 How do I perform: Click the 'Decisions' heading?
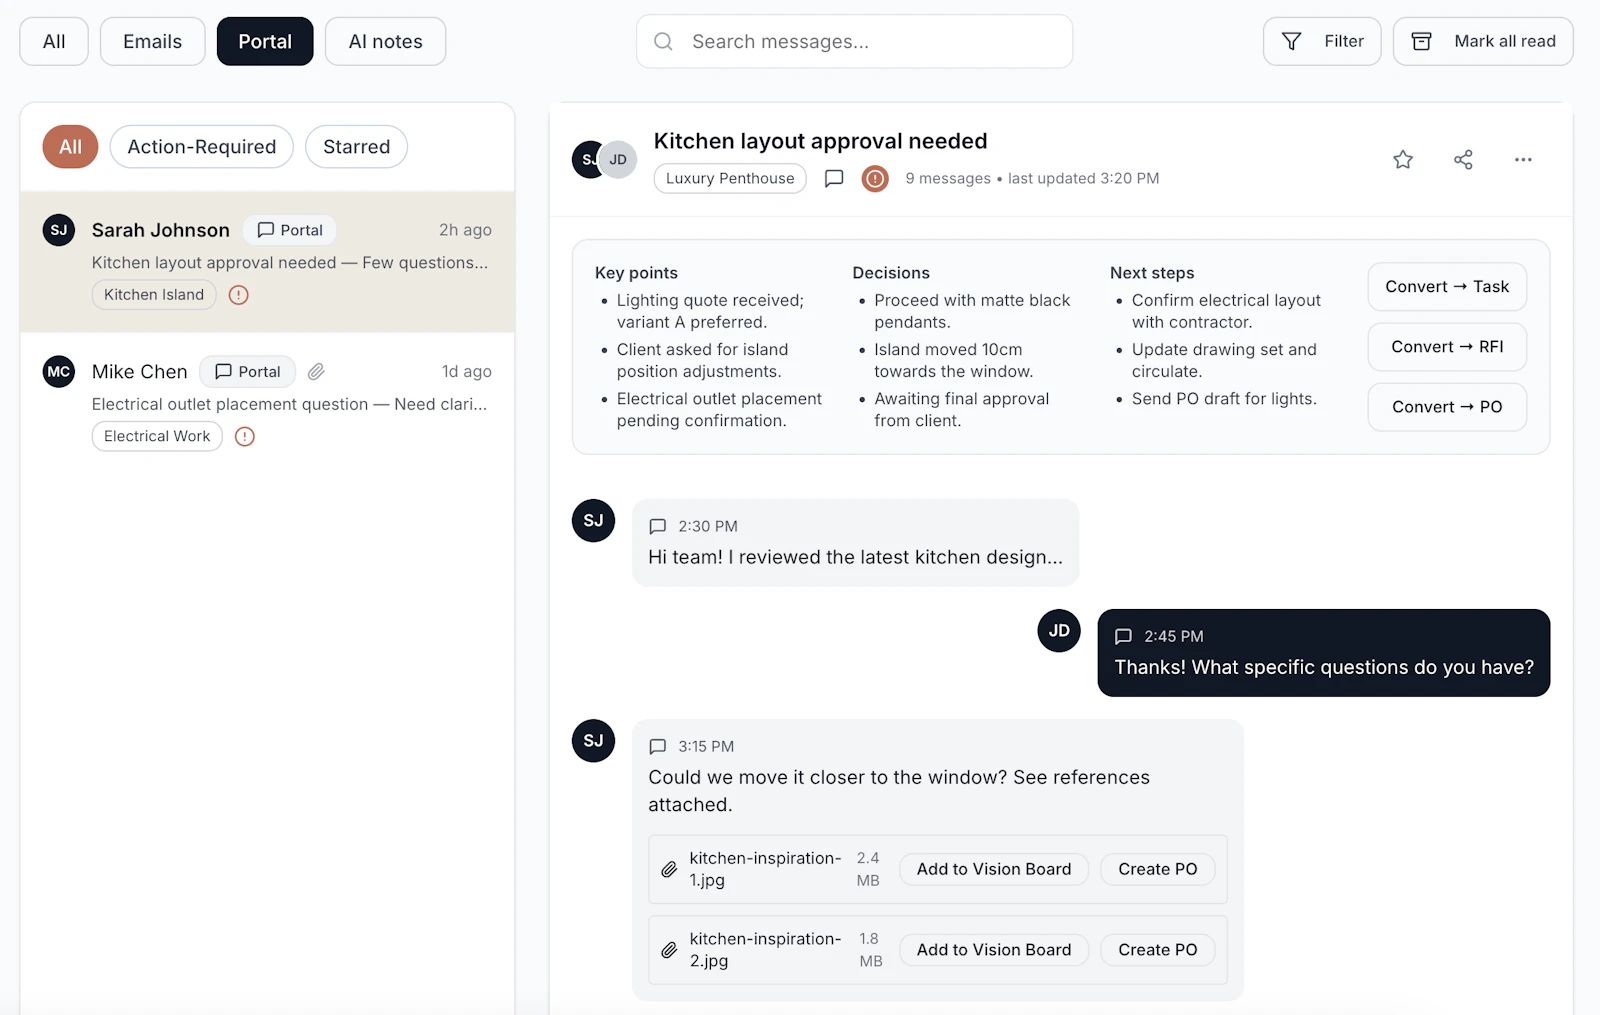891,273
